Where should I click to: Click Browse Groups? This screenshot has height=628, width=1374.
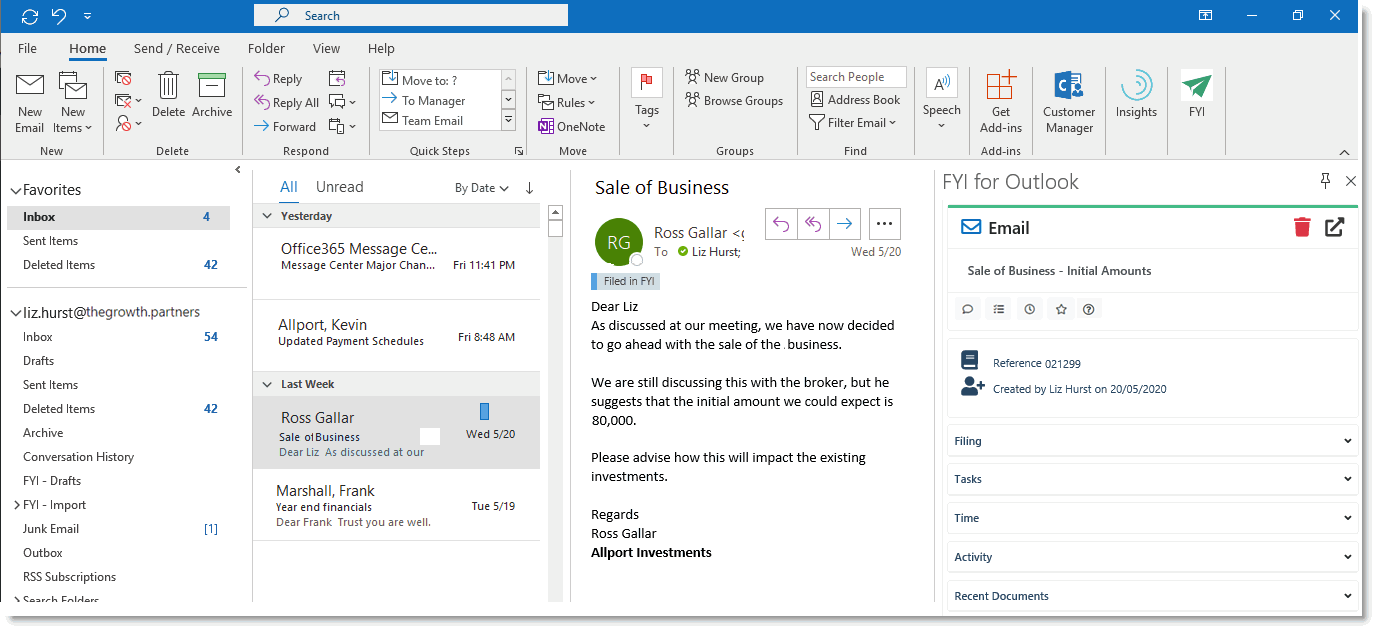[734, 100]
